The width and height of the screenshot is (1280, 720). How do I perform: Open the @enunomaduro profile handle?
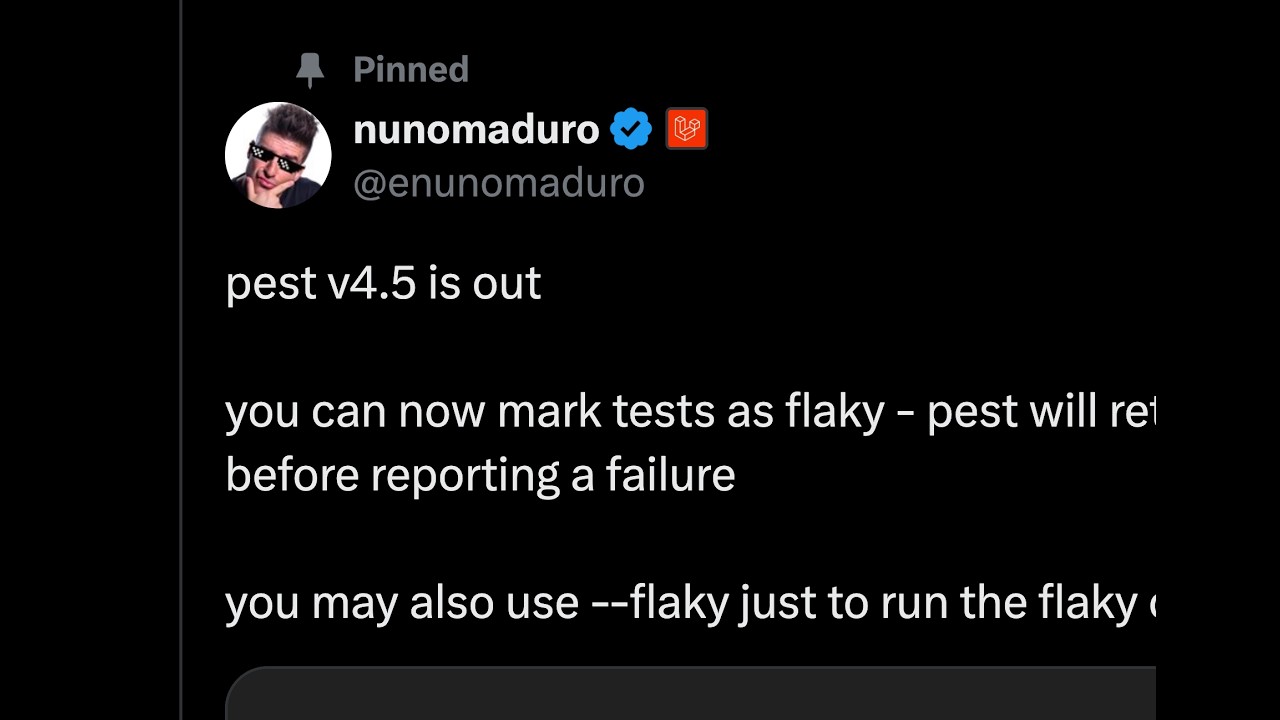(499, 182)
